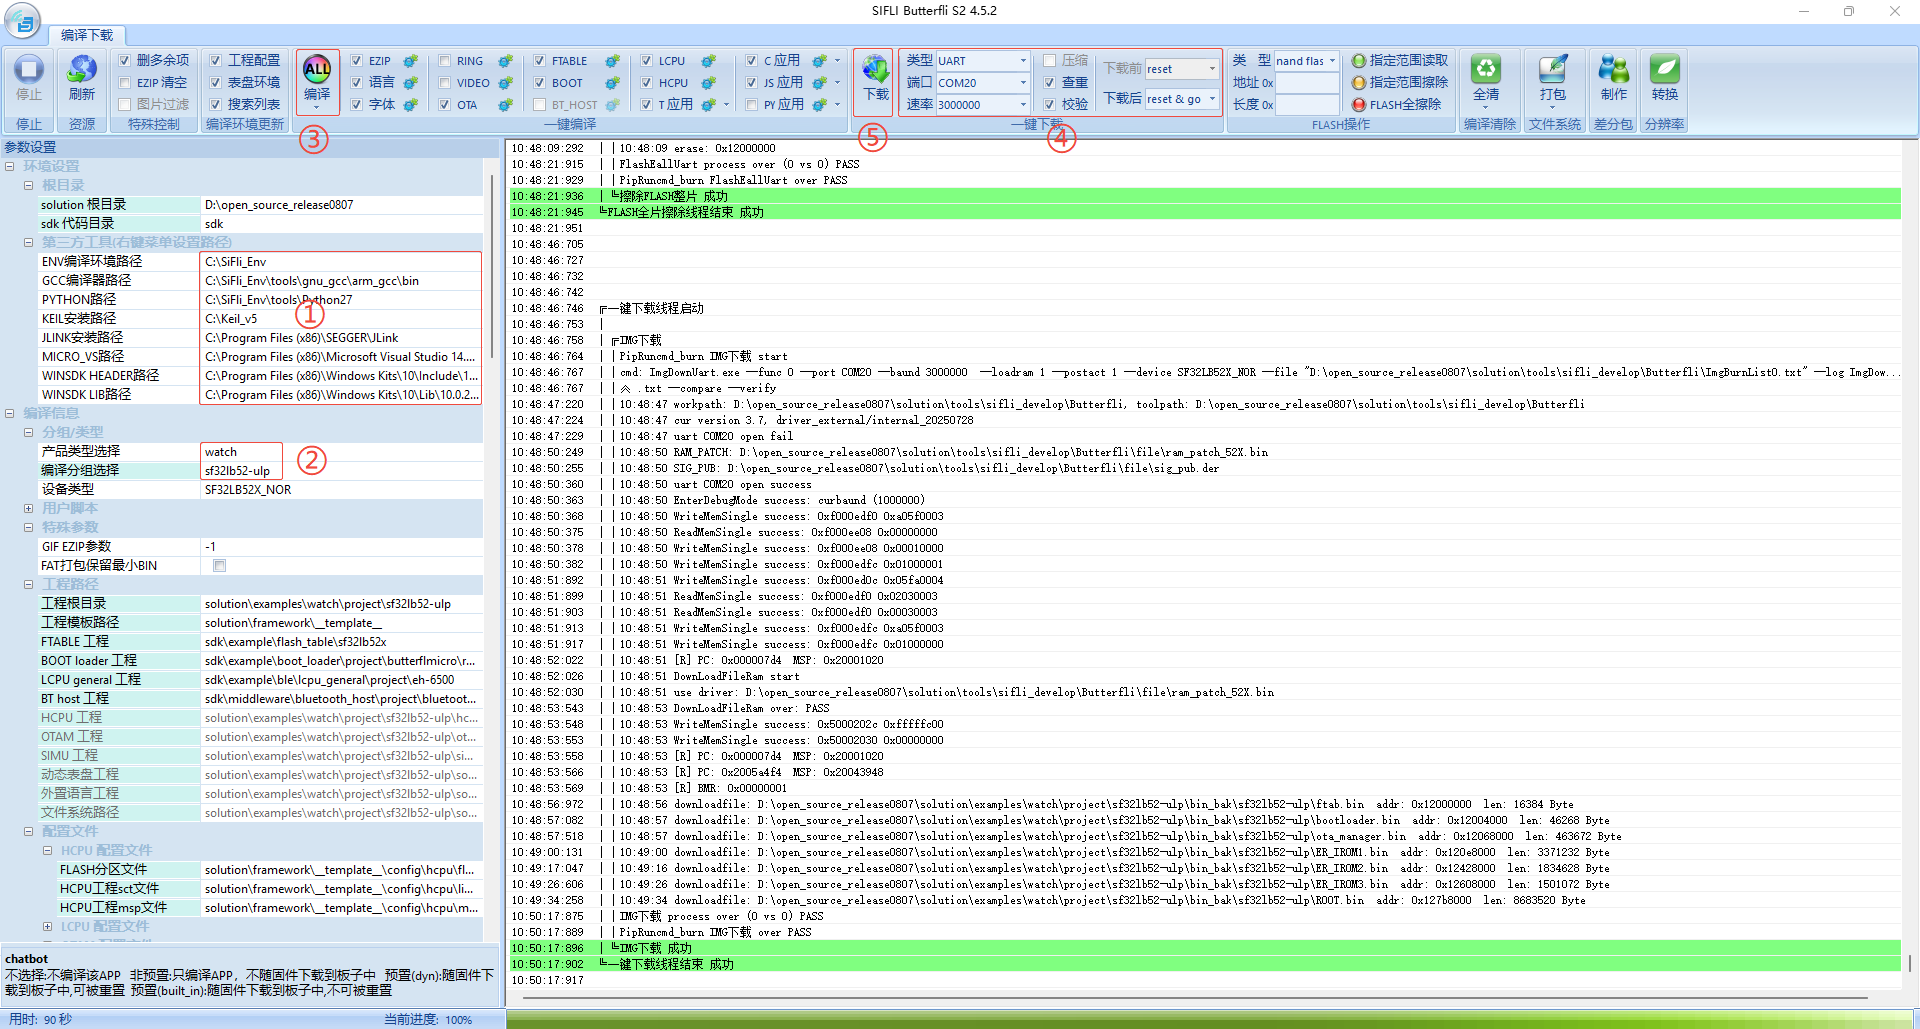Click the gear icon next to BOOT
The image size is (1920, 1029).
tap(612, 83)
